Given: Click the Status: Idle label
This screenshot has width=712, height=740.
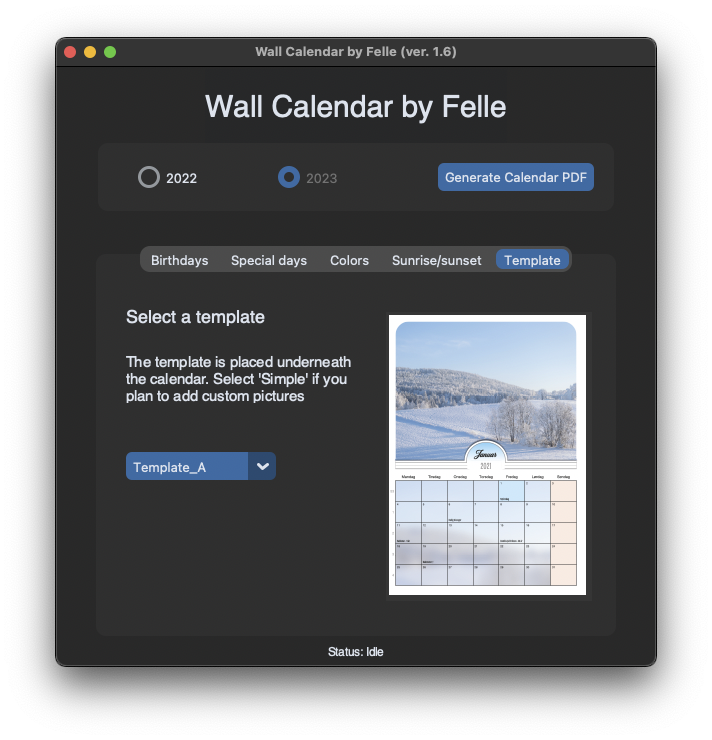Looking at the screenshot, I should [x=356, y=652].
